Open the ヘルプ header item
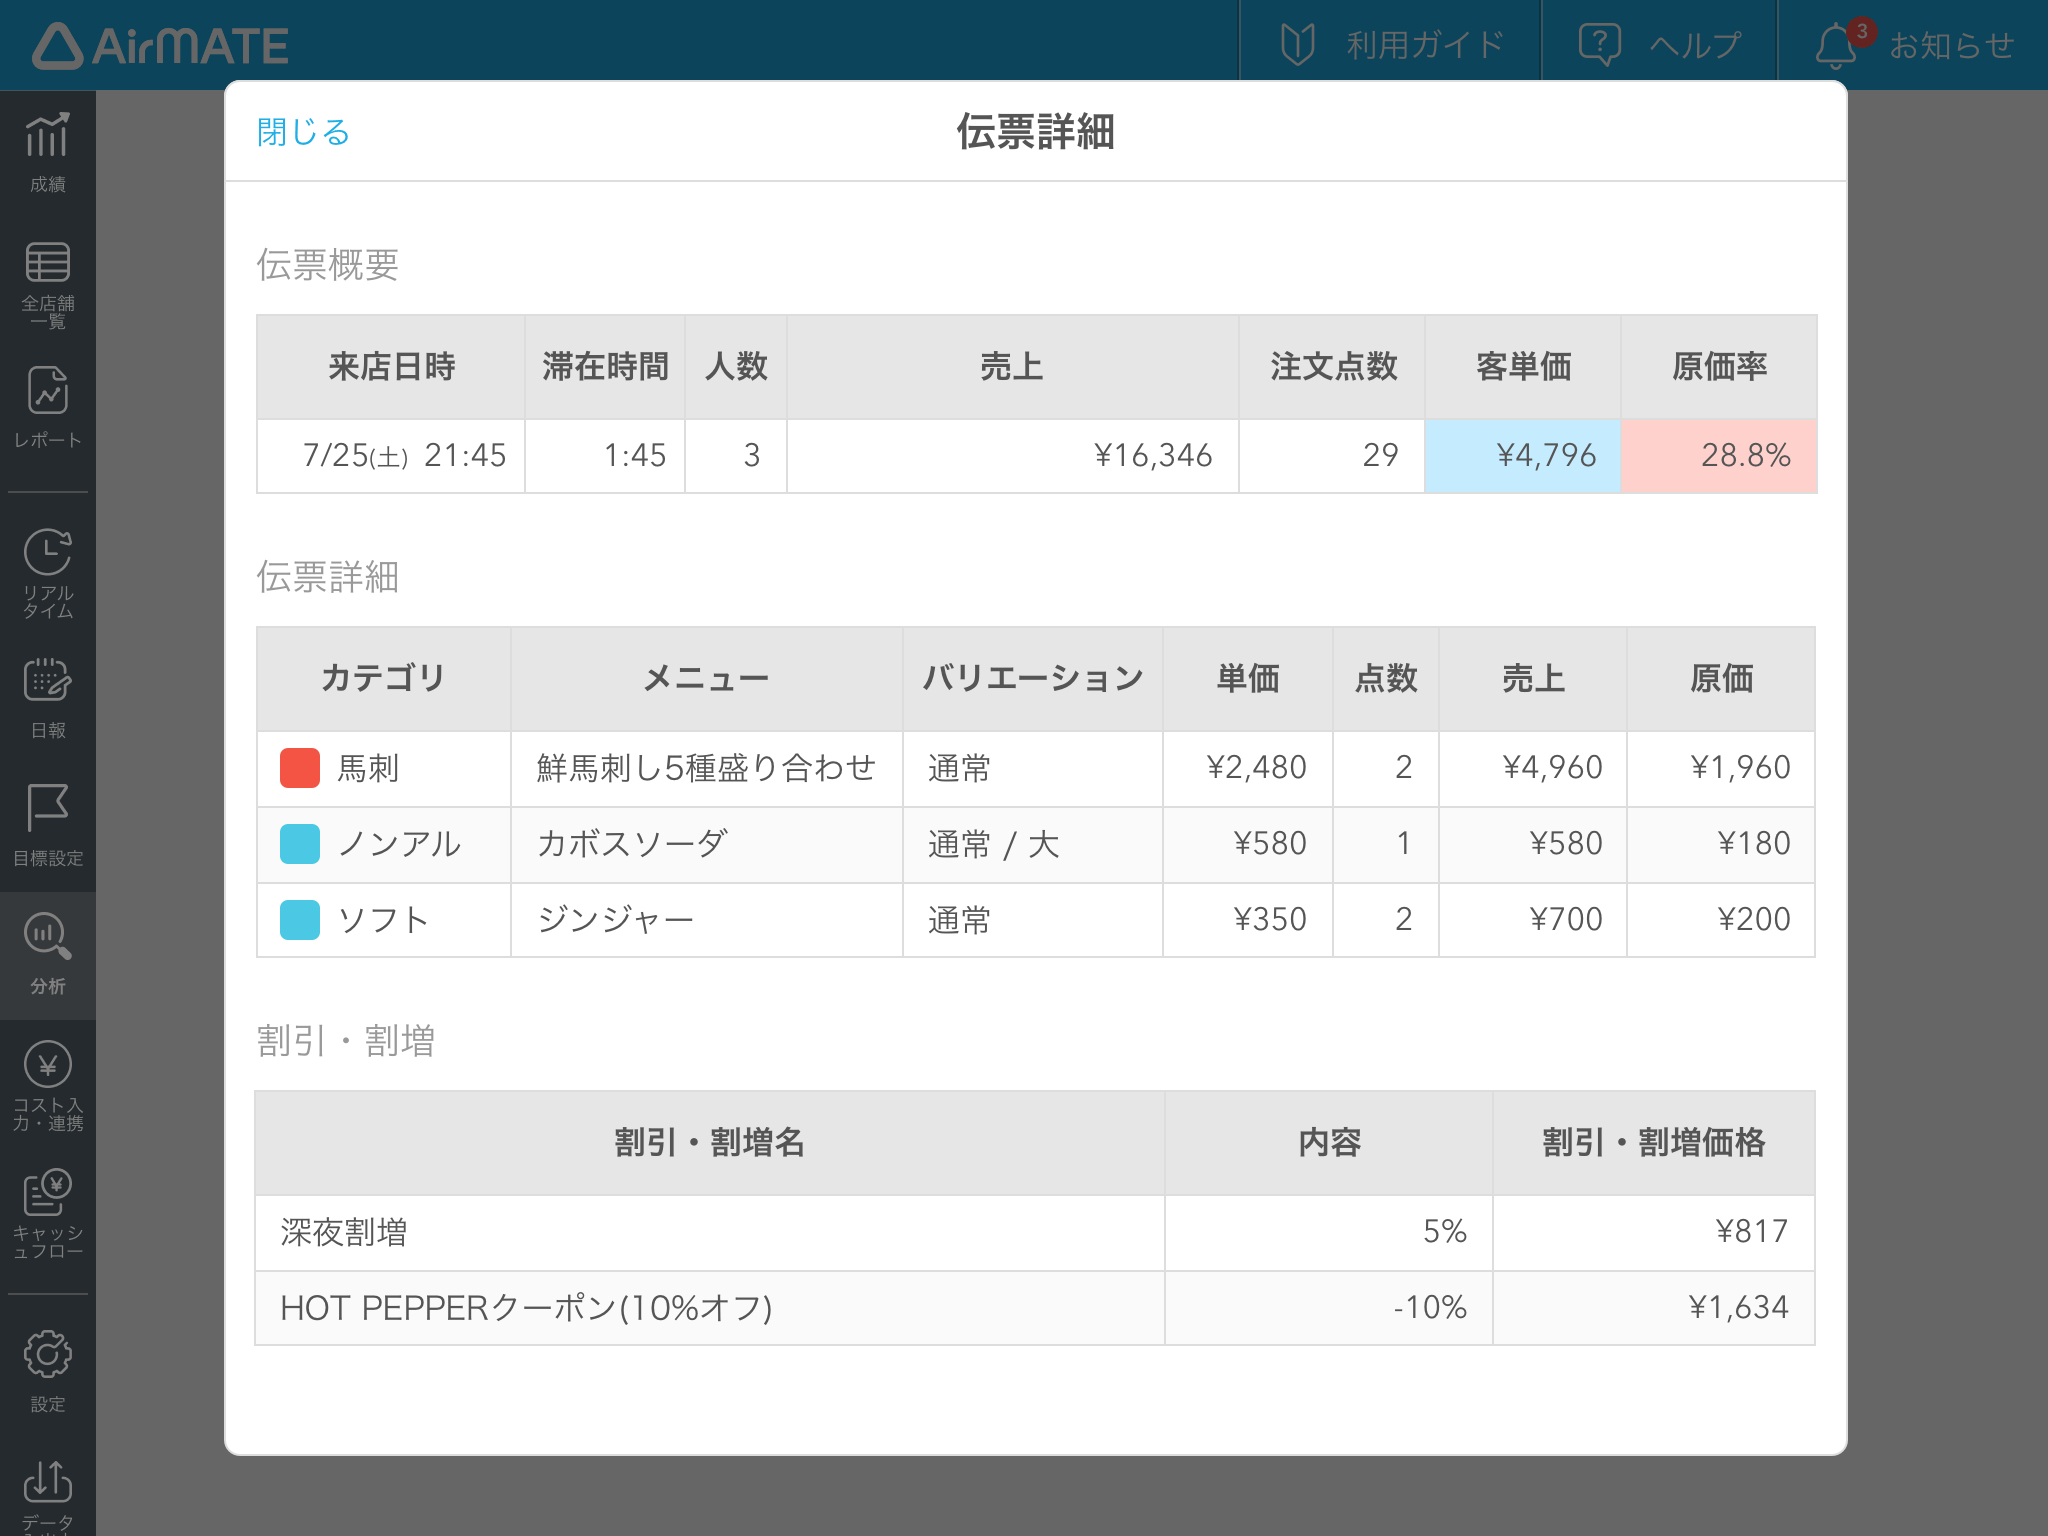Viewport: 2048px width, 1536px height. tap(1659, 45)
